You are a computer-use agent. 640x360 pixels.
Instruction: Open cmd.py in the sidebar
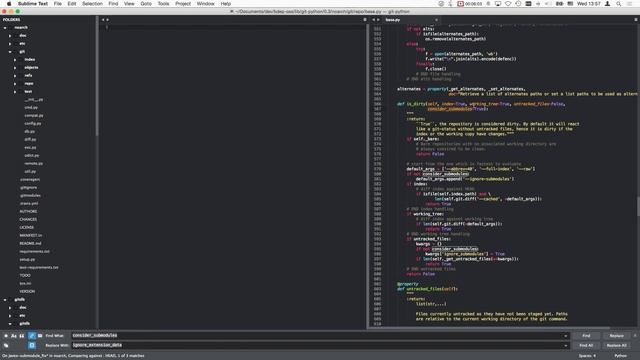point(31,108)
